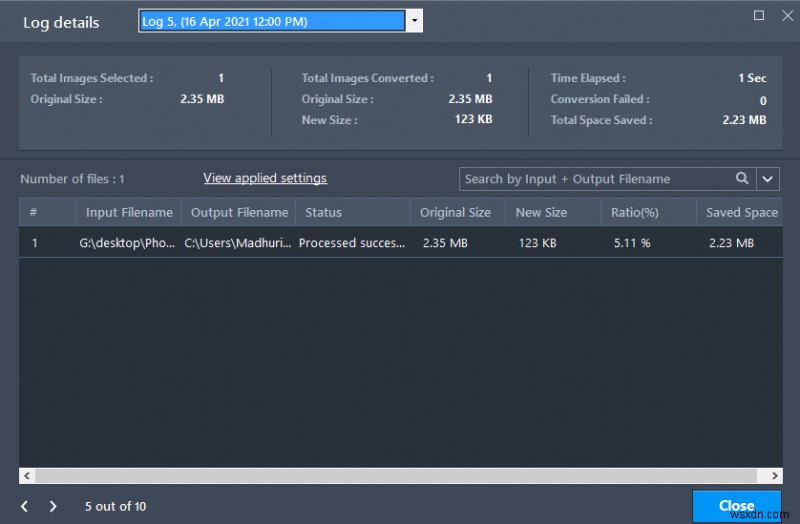Select the G:\desktop\Pho... input filename cell
The width and height of the screenshot is (800, 524).
[127, 243]
